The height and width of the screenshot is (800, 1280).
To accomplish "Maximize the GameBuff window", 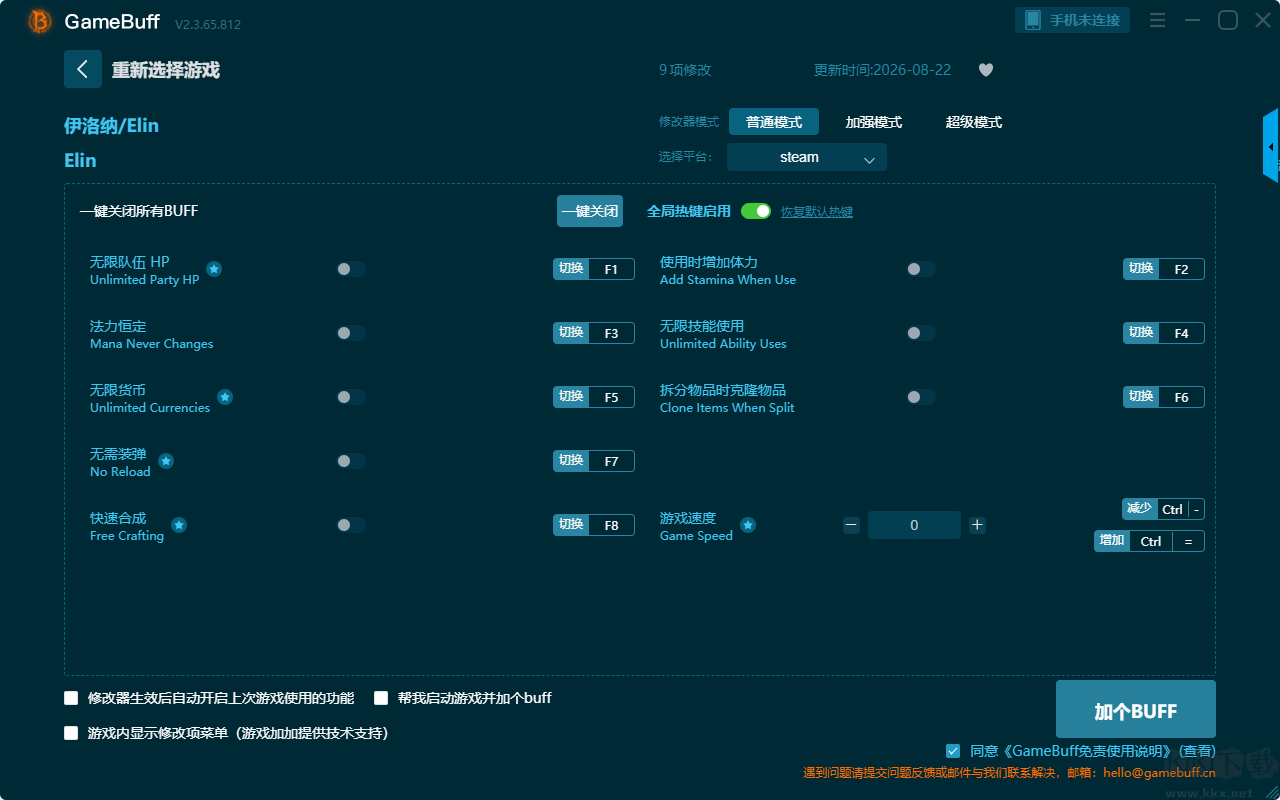I will pos(1228,20).
